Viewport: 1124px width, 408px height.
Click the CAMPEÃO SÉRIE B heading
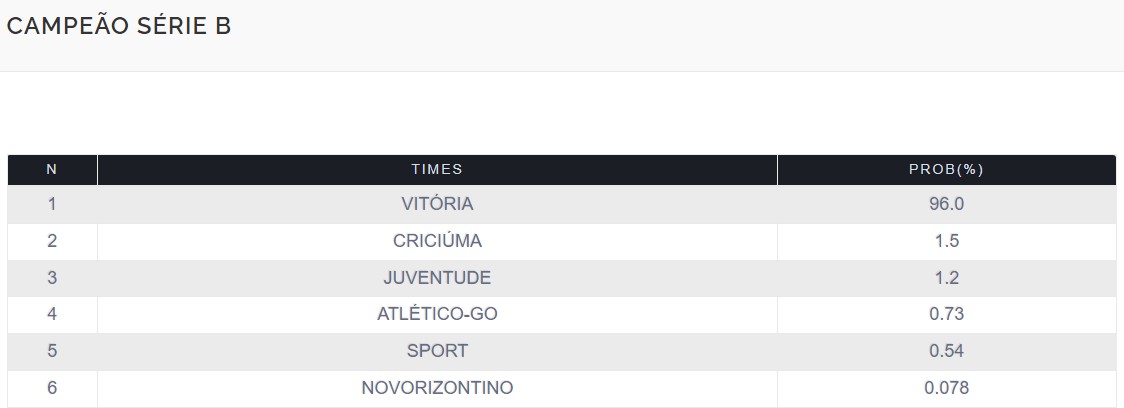point(119,27)
